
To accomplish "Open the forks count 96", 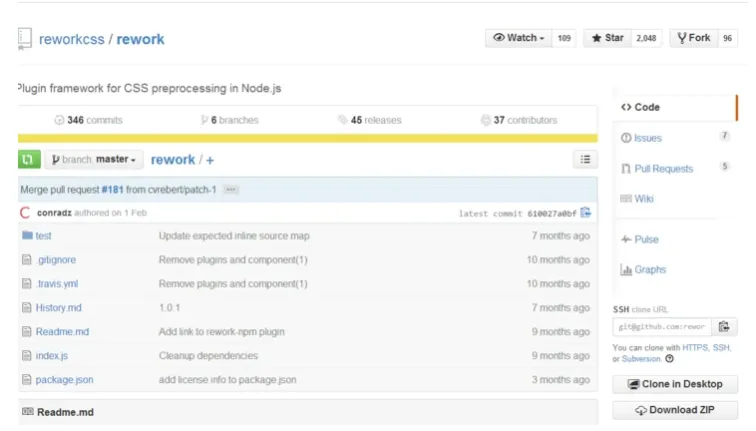I will point(728,38).
